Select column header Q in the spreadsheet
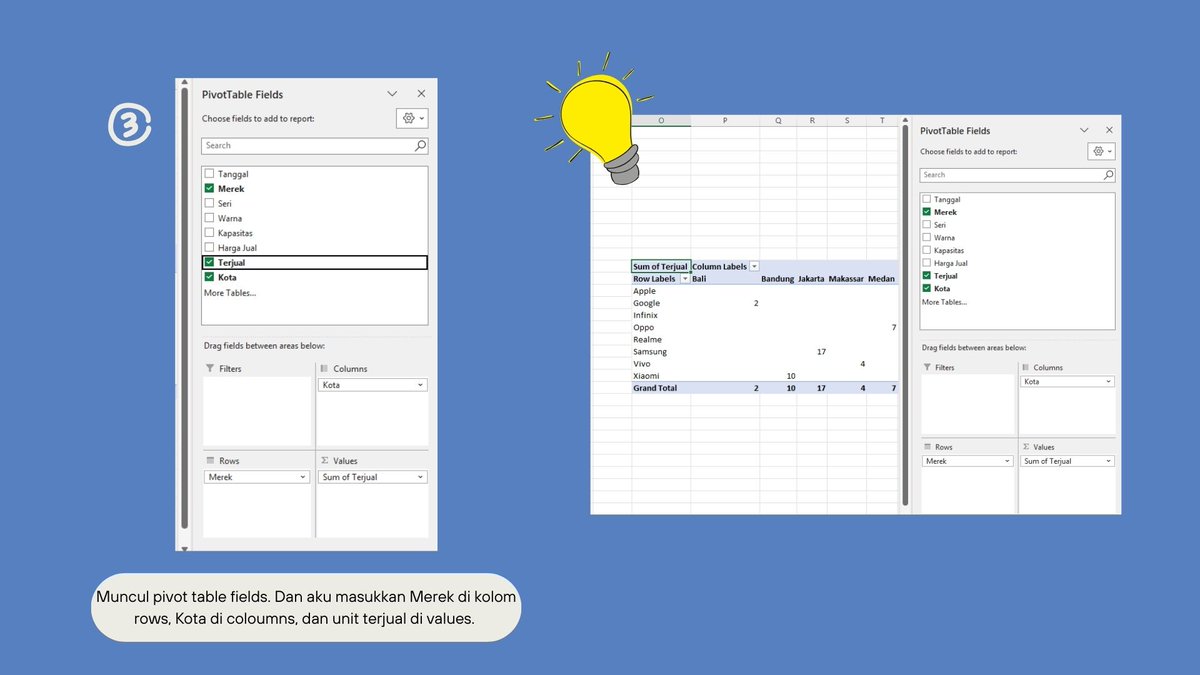1200x675 pixels. coord(778,120)
